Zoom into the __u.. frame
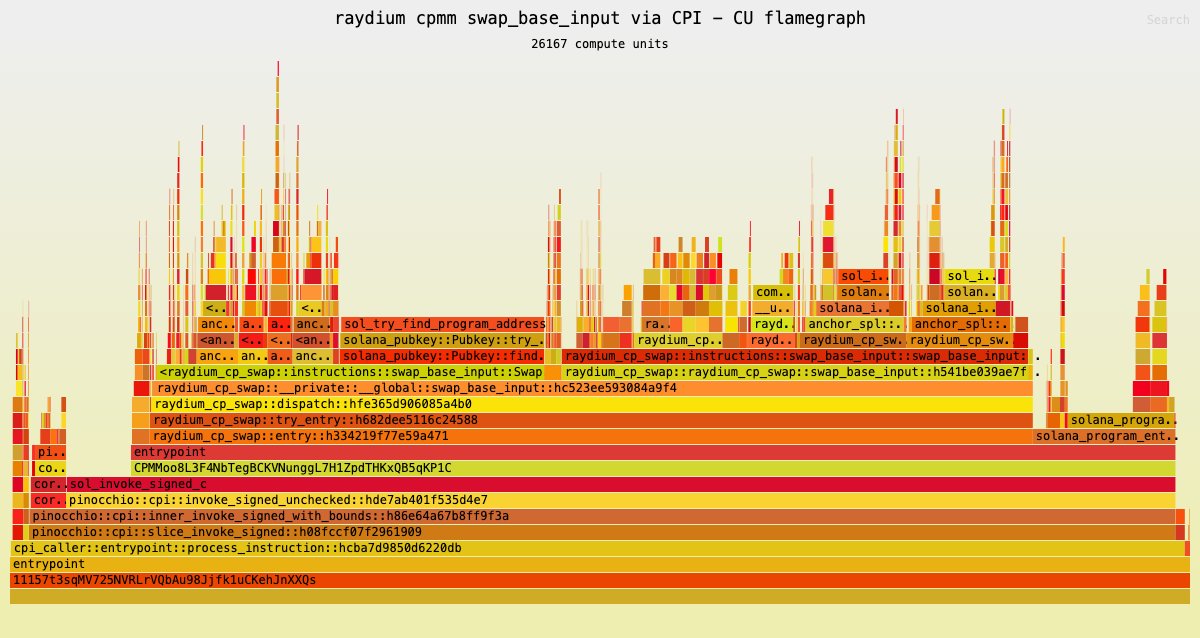Viewport: 1200px width, 638px height. 773,308
